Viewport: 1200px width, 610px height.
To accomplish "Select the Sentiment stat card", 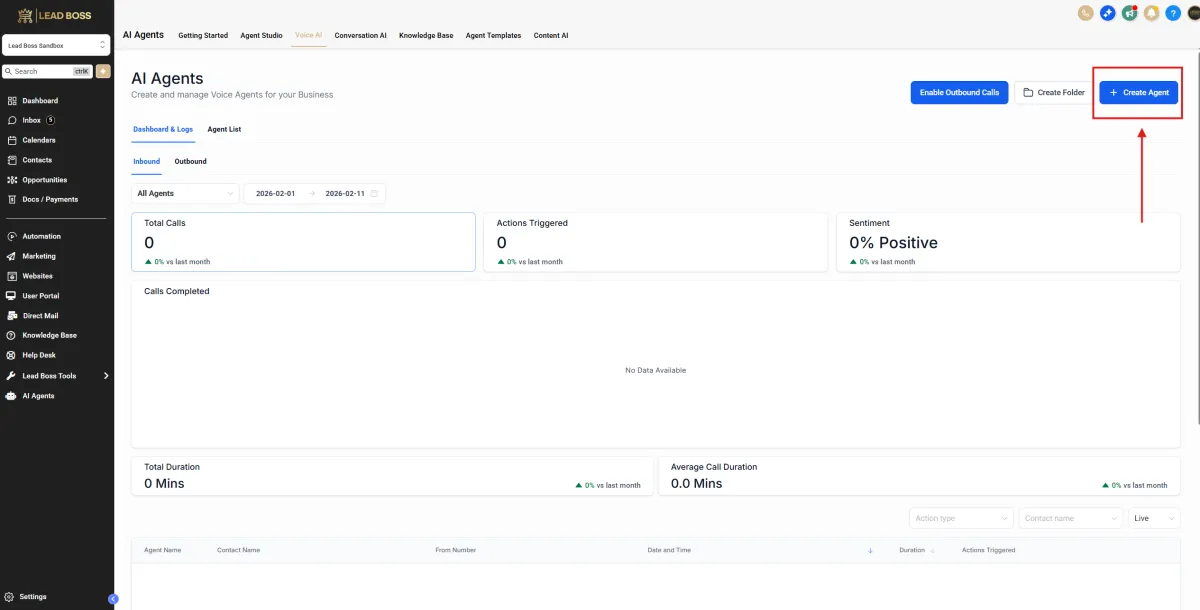I will [1009, 241].
